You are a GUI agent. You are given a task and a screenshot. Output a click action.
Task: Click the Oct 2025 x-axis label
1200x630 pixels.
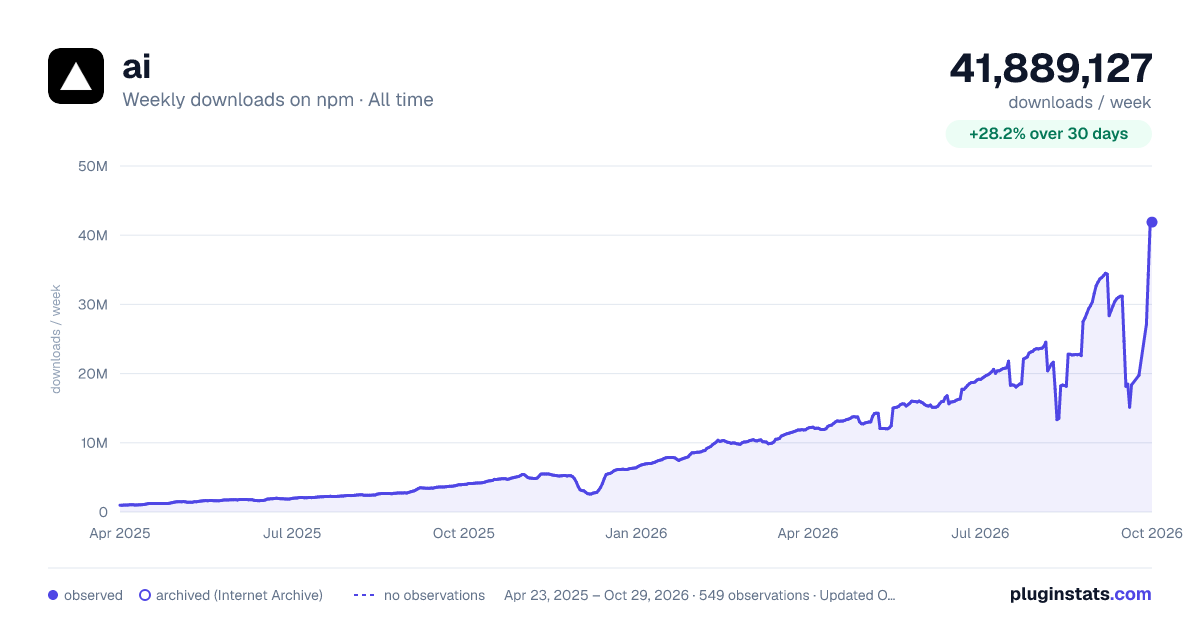click(464, 533)
